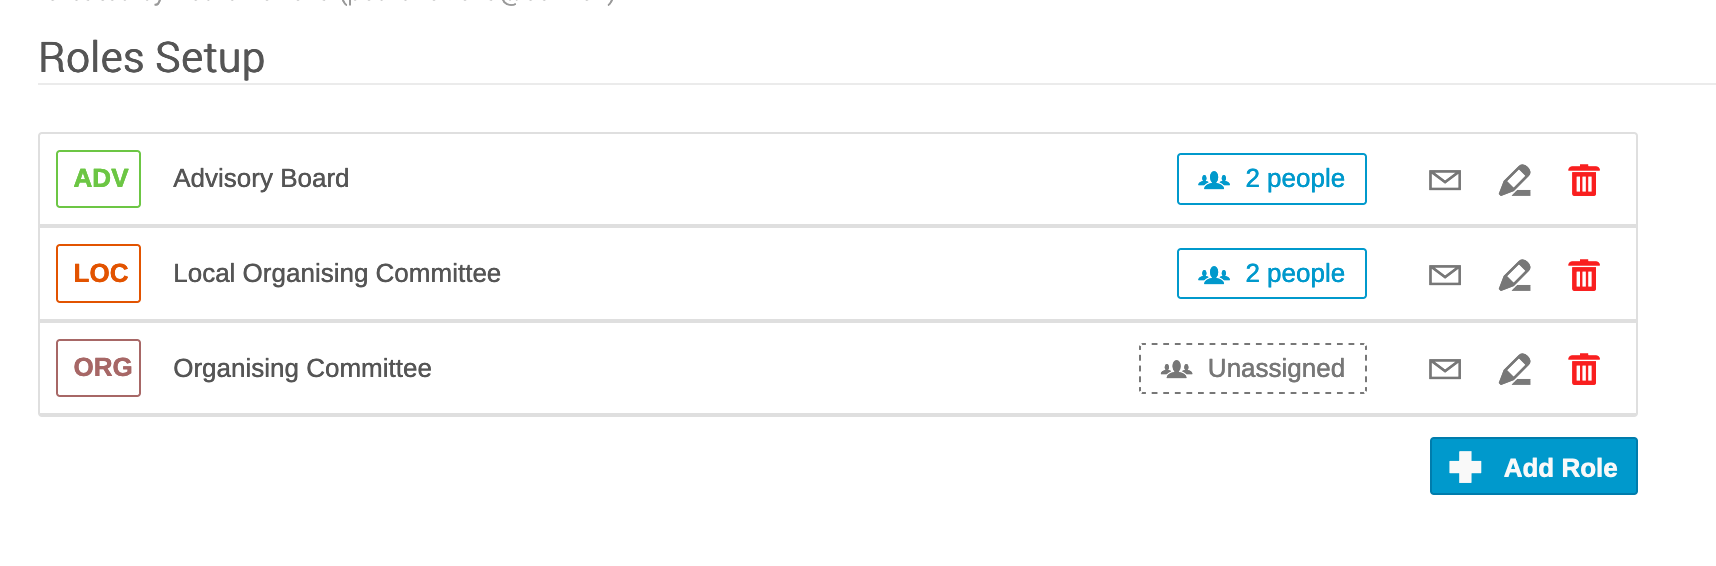Open Advisory Board 2 people list

(x=1272, y=179)
